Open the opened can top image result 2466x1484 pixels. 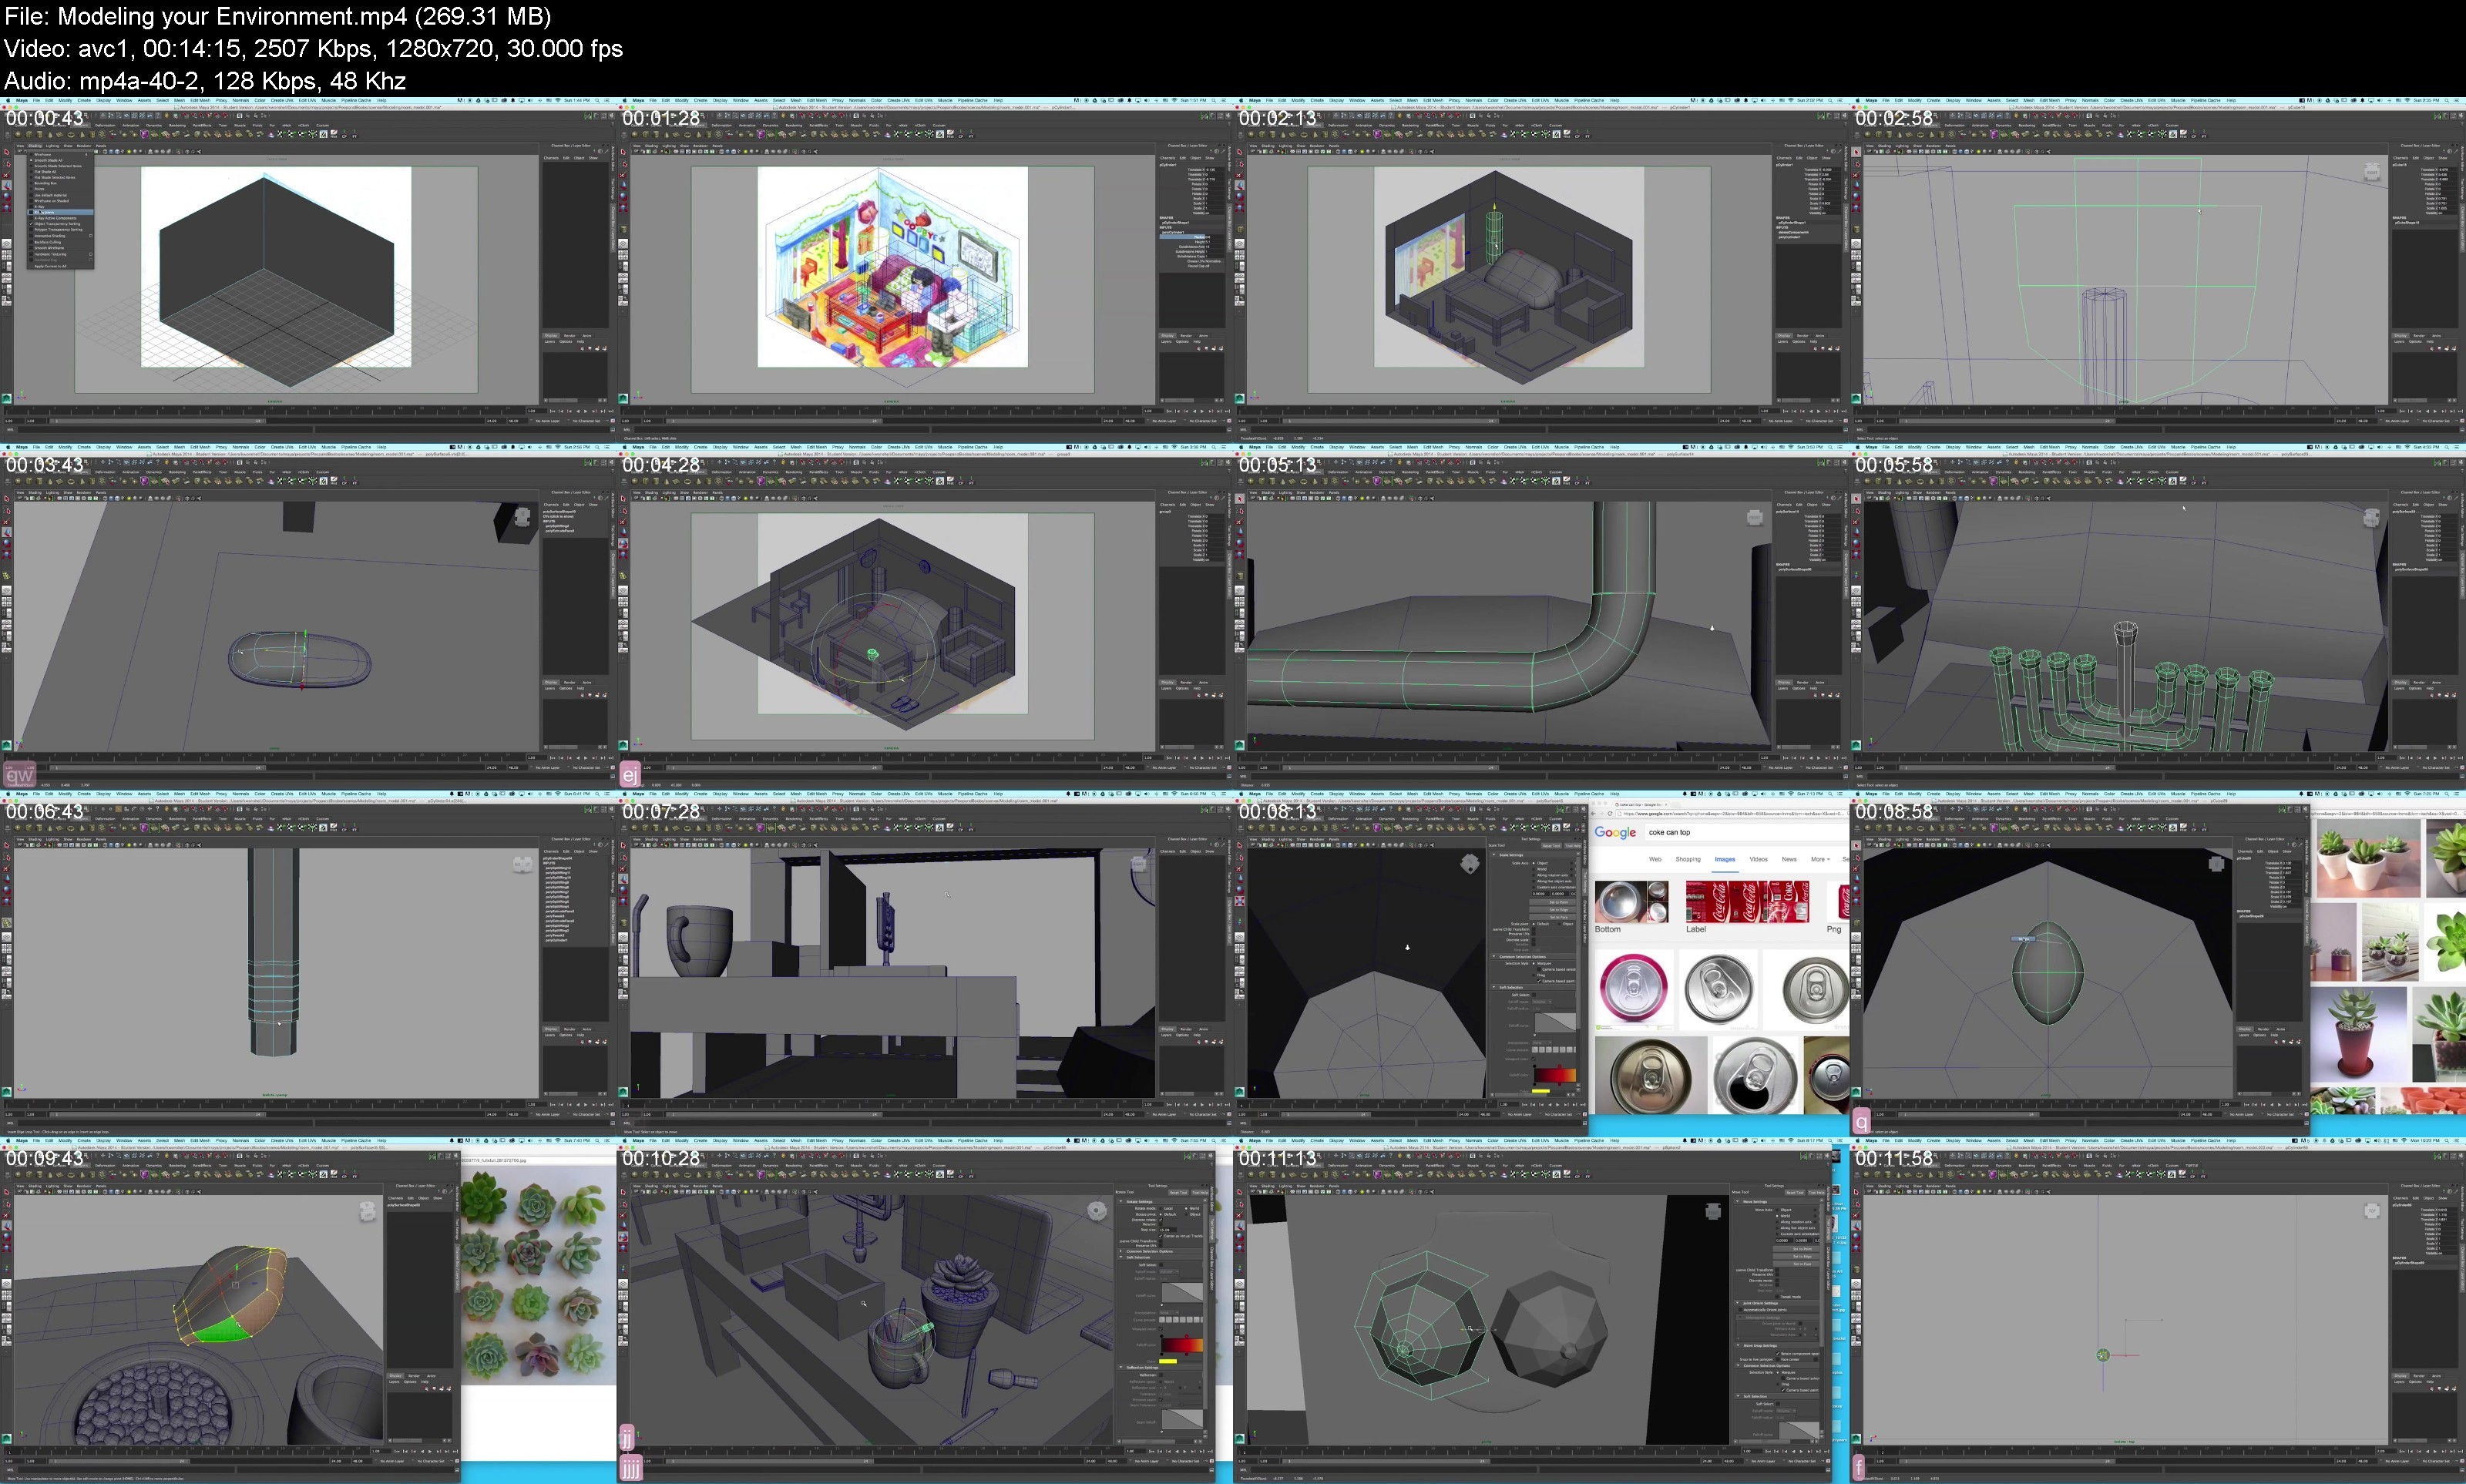[x=1755, y=1076]
